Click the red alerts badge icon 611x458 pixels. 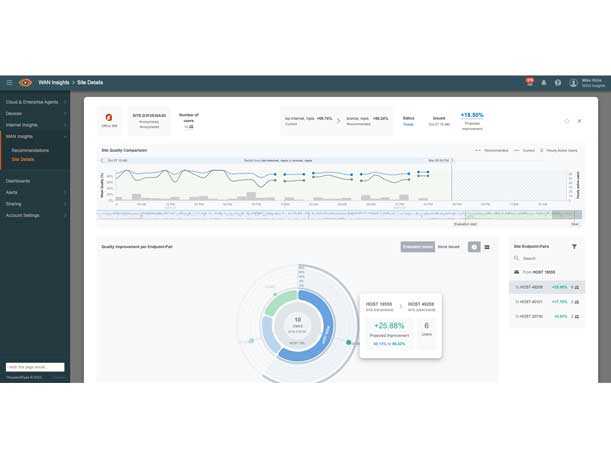coord(530,82)
